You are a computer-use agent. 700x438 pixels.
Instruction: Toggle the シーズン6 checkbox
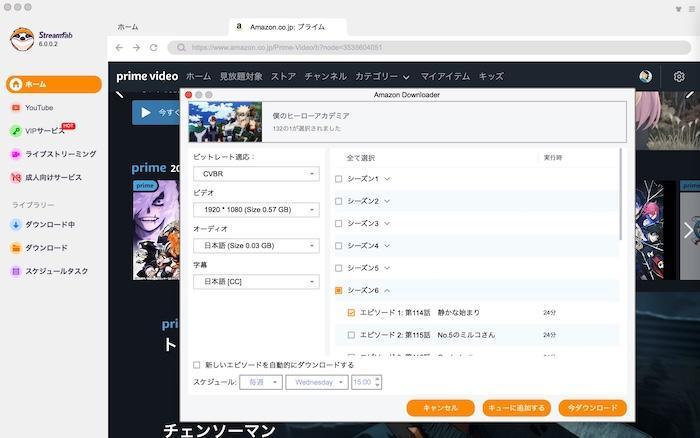(x=338, y=290)
